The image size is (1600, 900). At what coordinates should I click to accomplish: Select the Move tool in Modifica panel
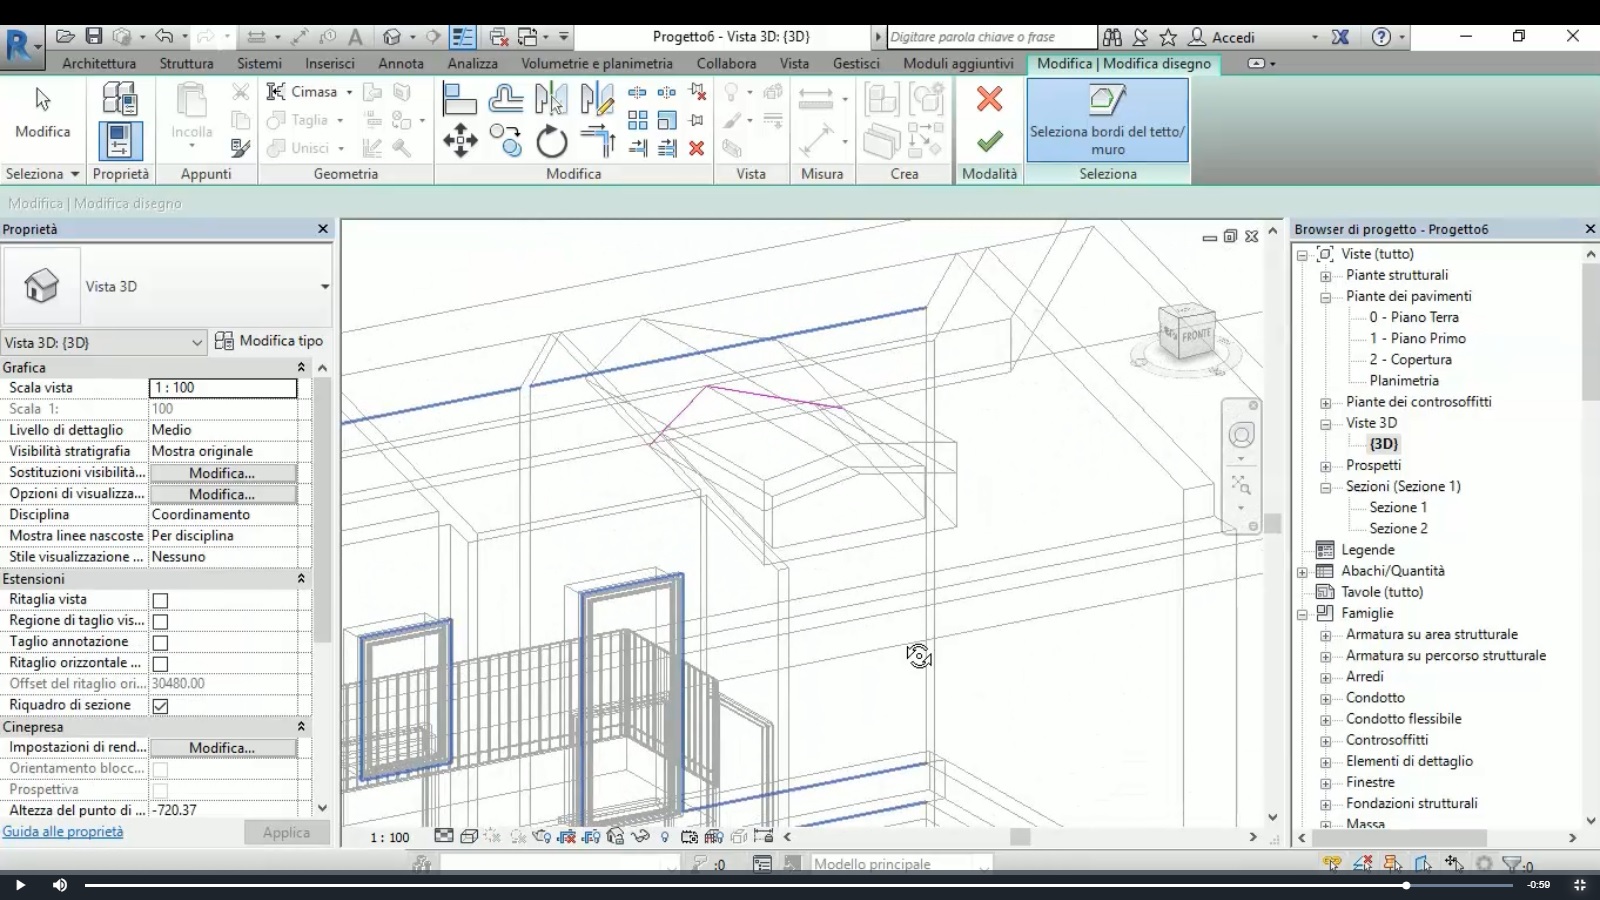(x=460, y=141)
